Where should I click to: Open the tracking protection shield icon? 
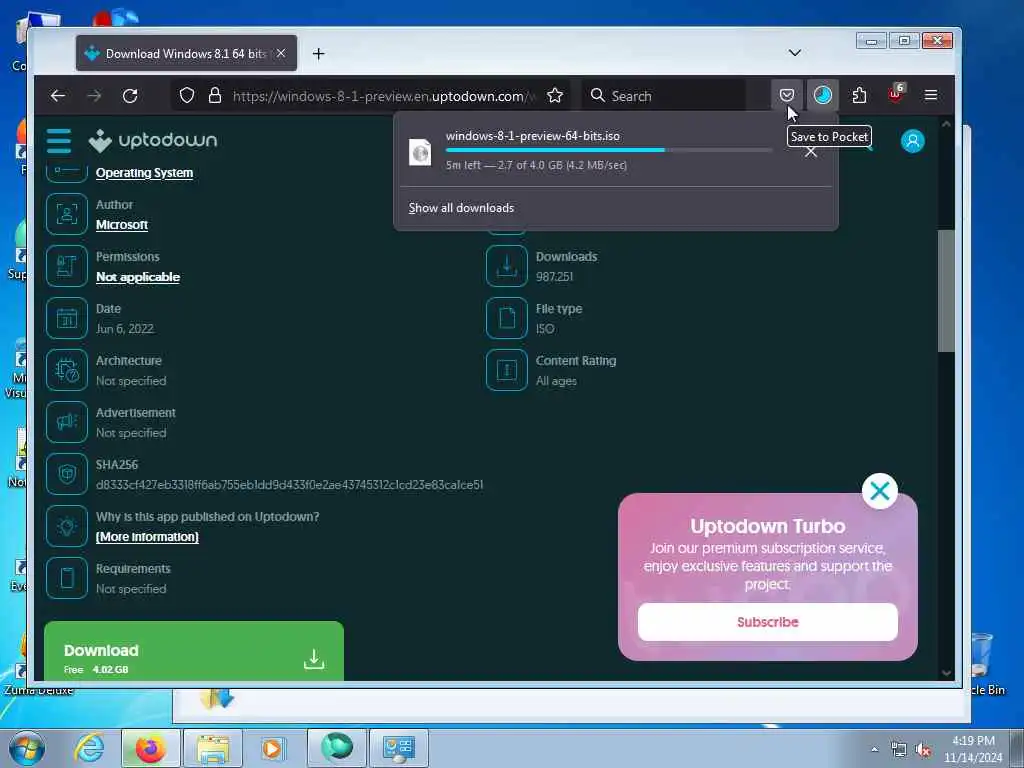tap(187, 96)
